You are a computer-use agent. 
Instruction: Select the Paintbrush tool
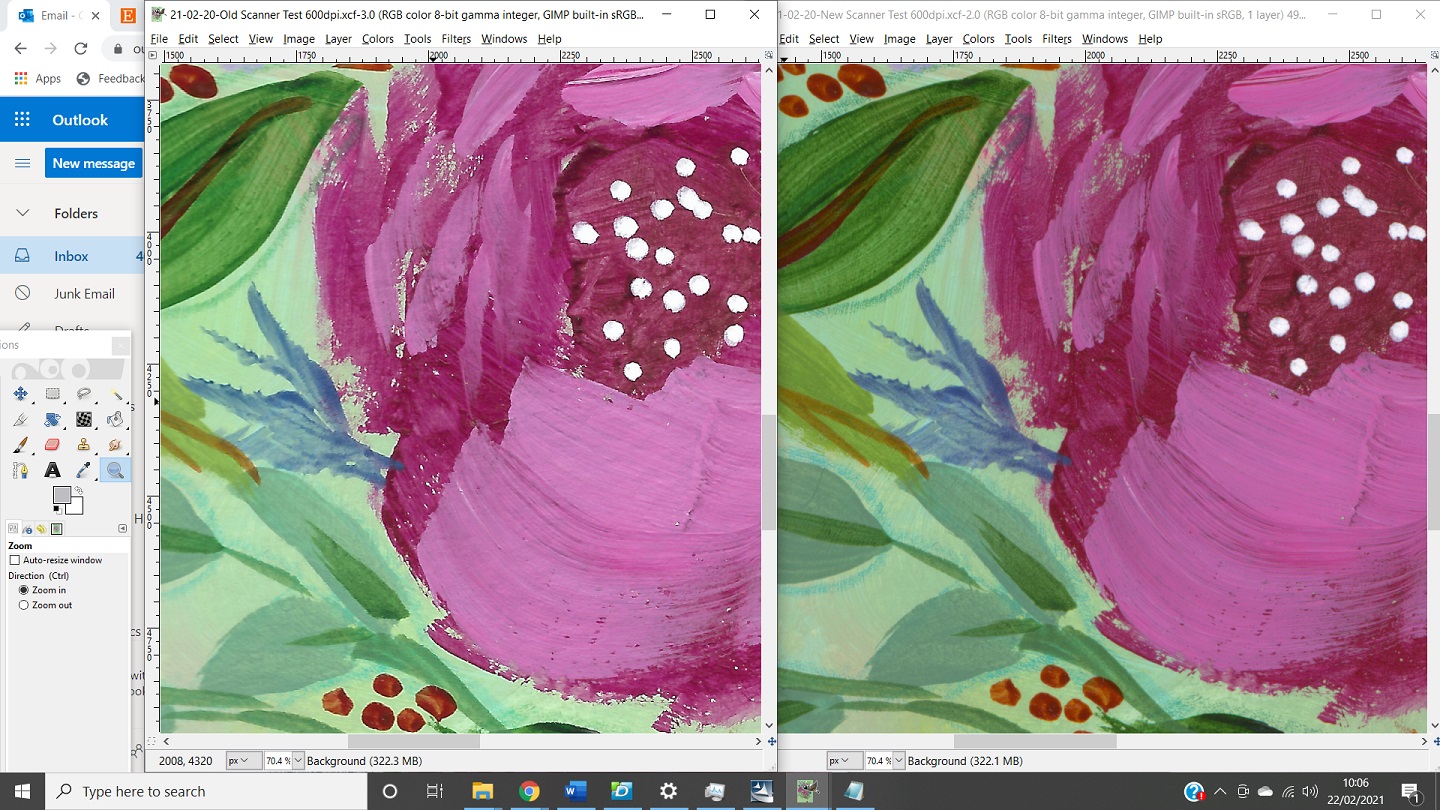(21, 444)
